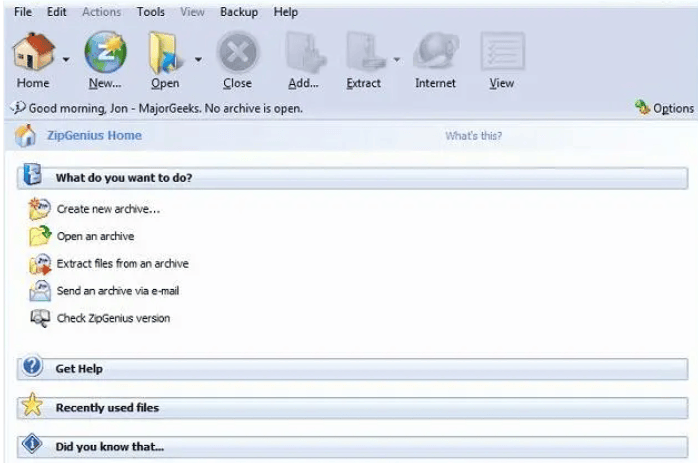Click the Home house toolbar icon
The height and width of the screenshot is (463, 698).
point(33,52)
